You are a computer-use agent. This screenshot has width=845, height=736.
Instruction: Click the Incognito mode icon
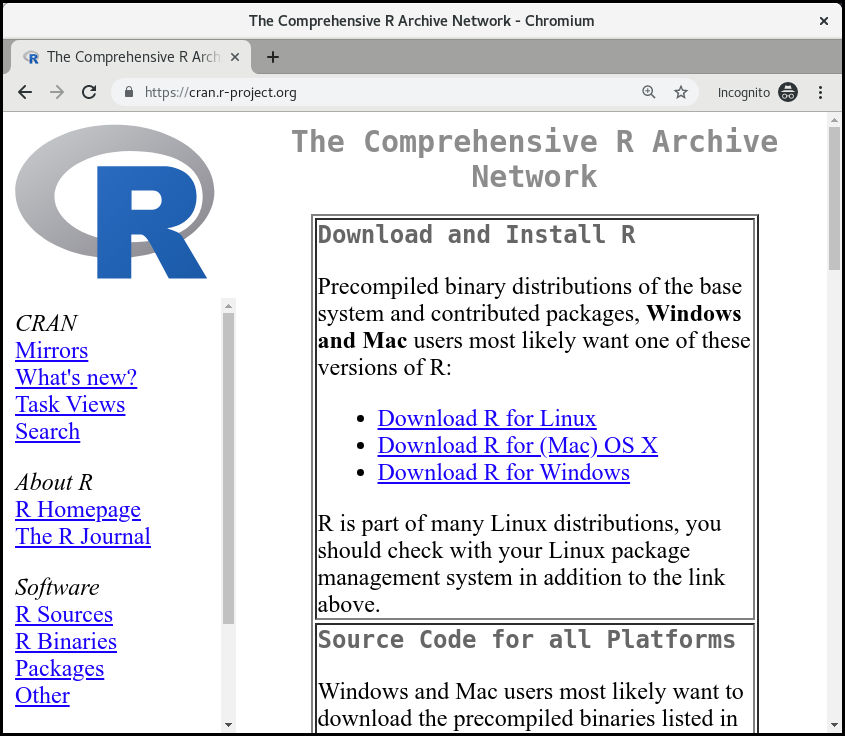click(787, 92)
